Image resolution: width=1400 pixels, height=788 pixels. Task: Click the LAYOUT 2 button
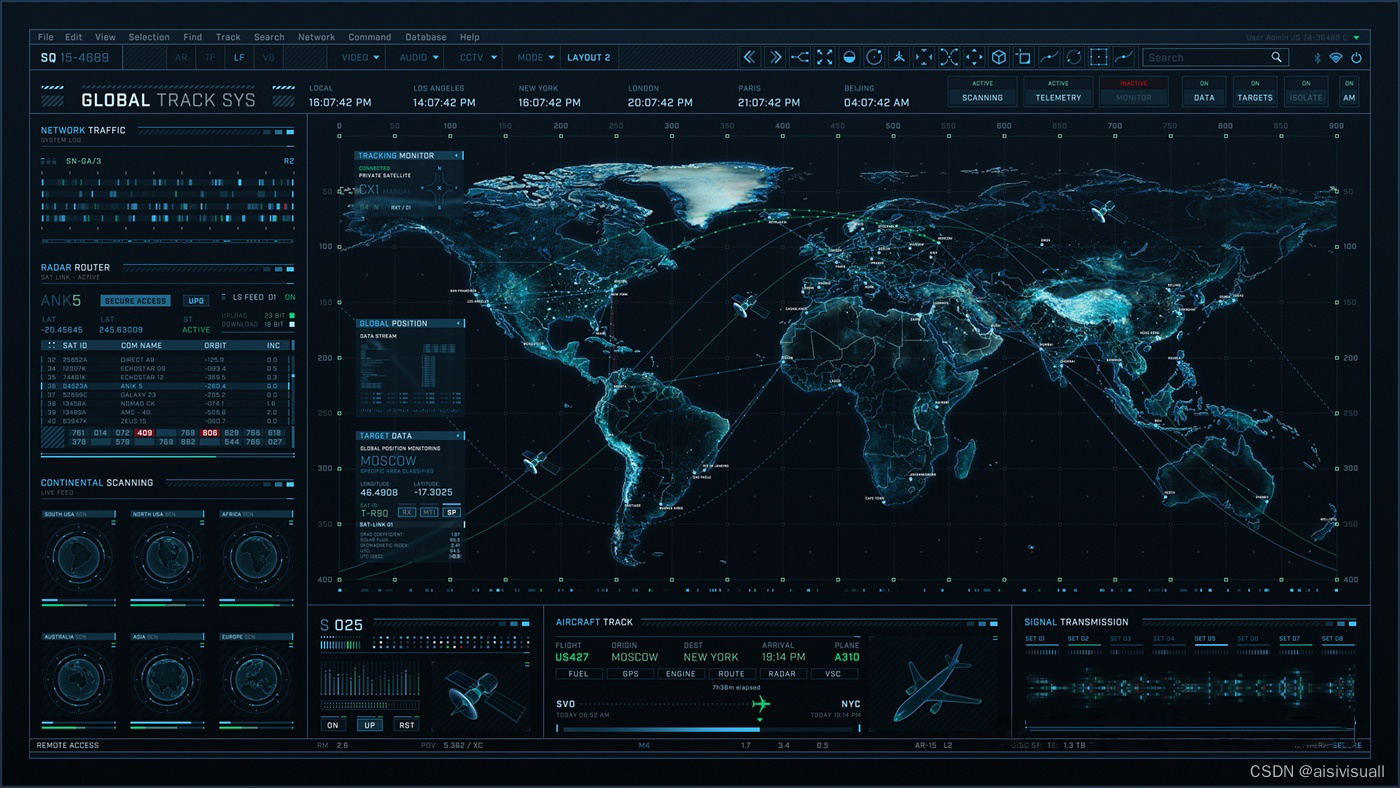tap(588, 58)
